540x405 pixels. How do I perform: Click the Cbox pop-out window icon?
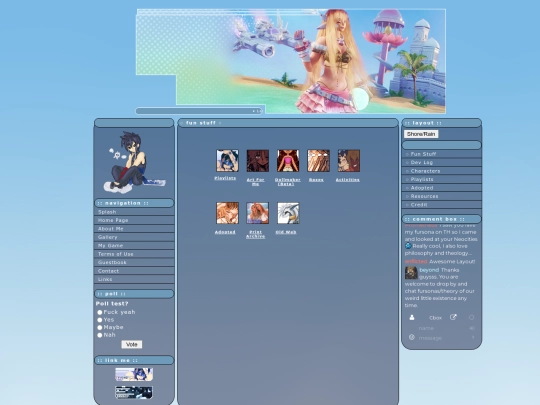453,317
